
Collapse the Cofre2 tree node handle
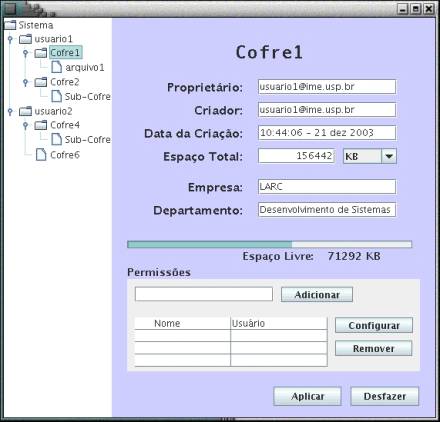point(25,82)
